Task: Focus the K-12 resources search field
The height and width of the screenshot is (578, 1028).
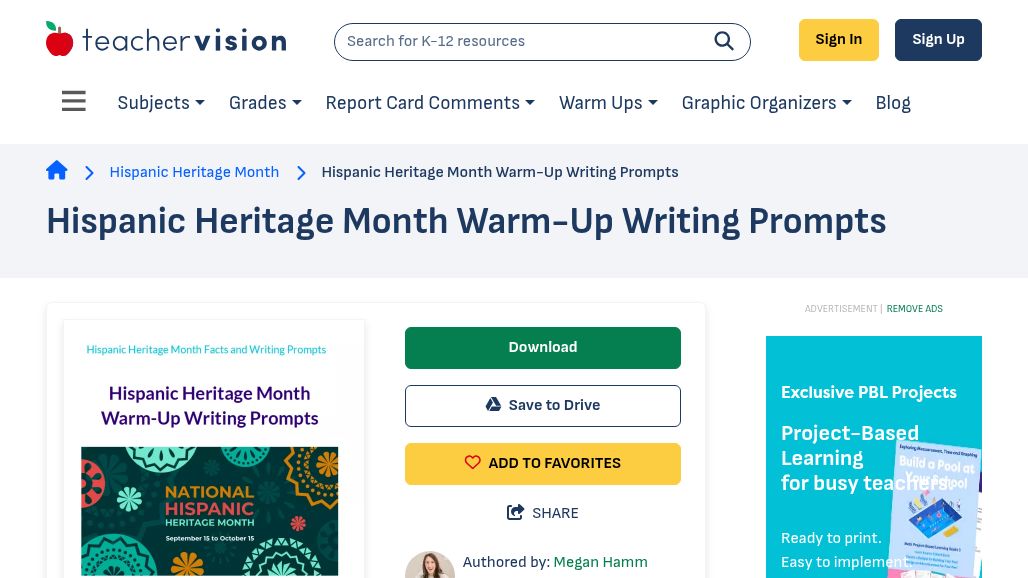Action: (x=520, y=41)
